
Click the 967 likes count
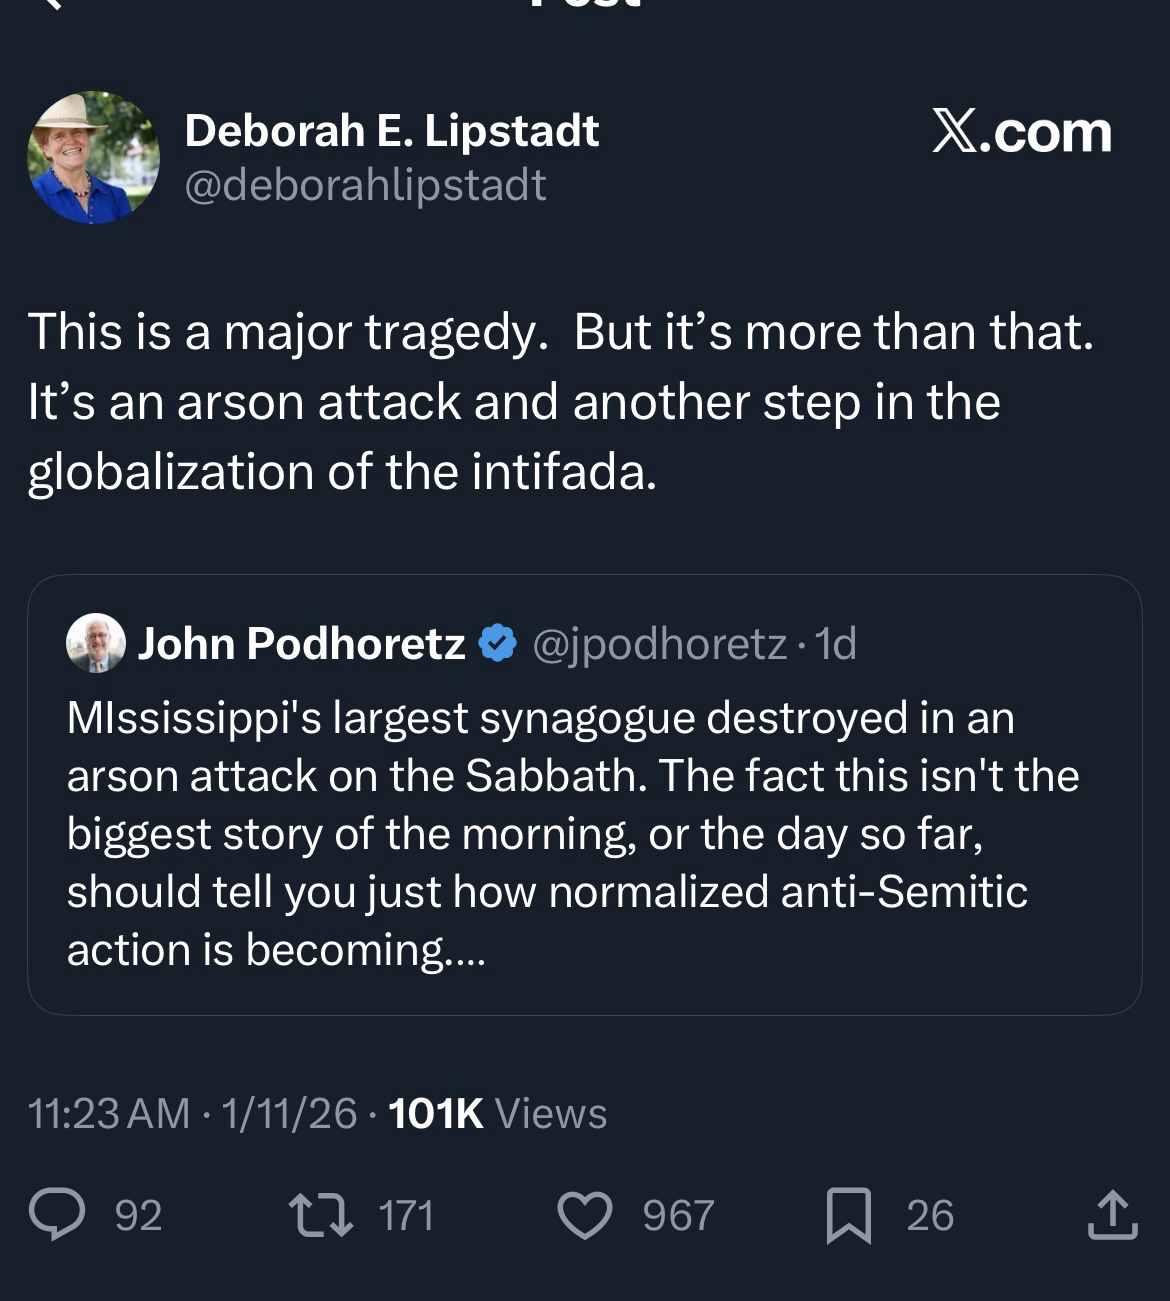tap(678, 1215)
